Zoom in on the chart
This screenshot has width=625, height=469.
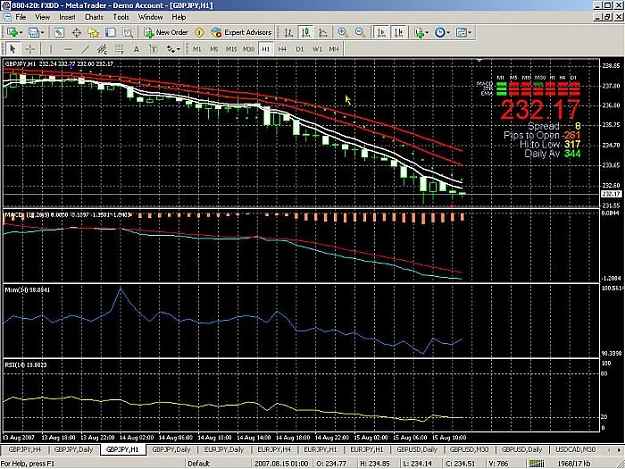(342, 32)
